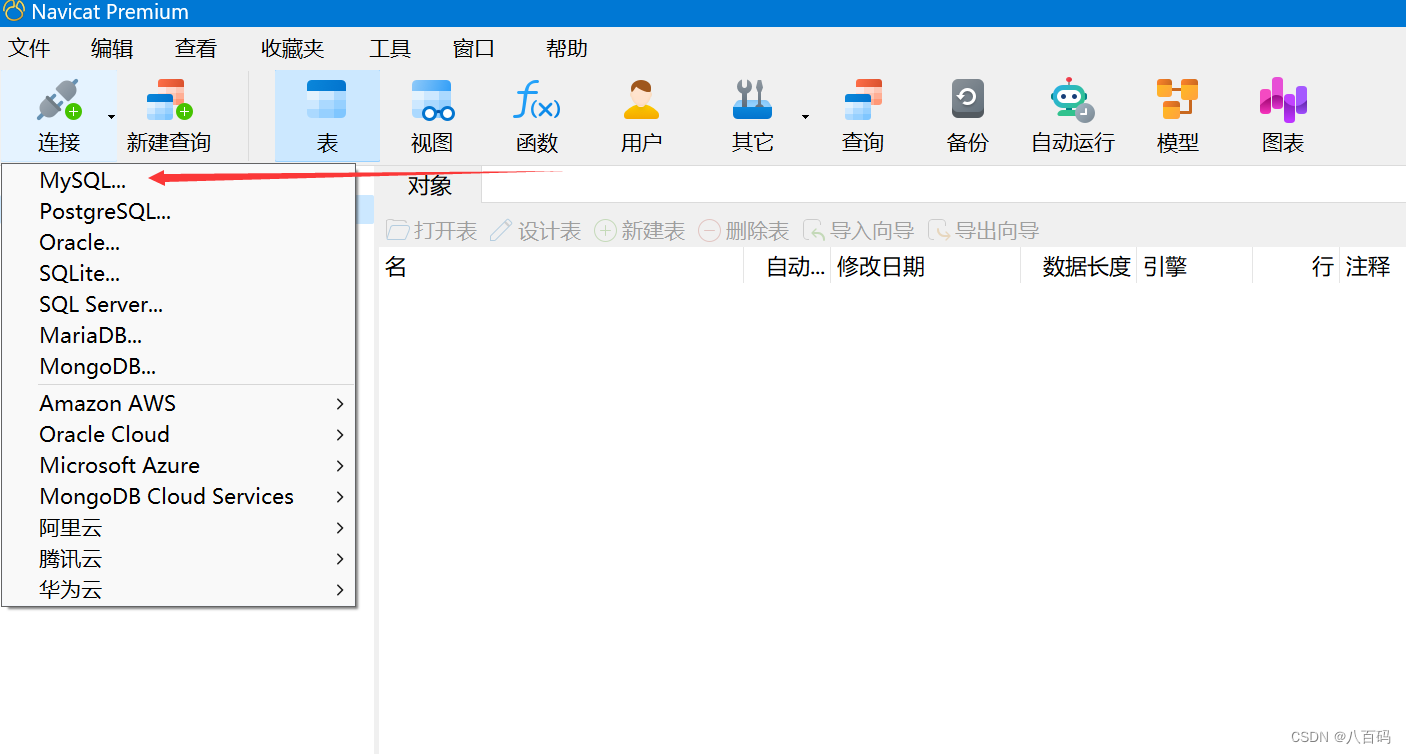This screenshot has height=754, width=1406.
Task: Choose MySQL... from the connection list
Action: (179, 180)
